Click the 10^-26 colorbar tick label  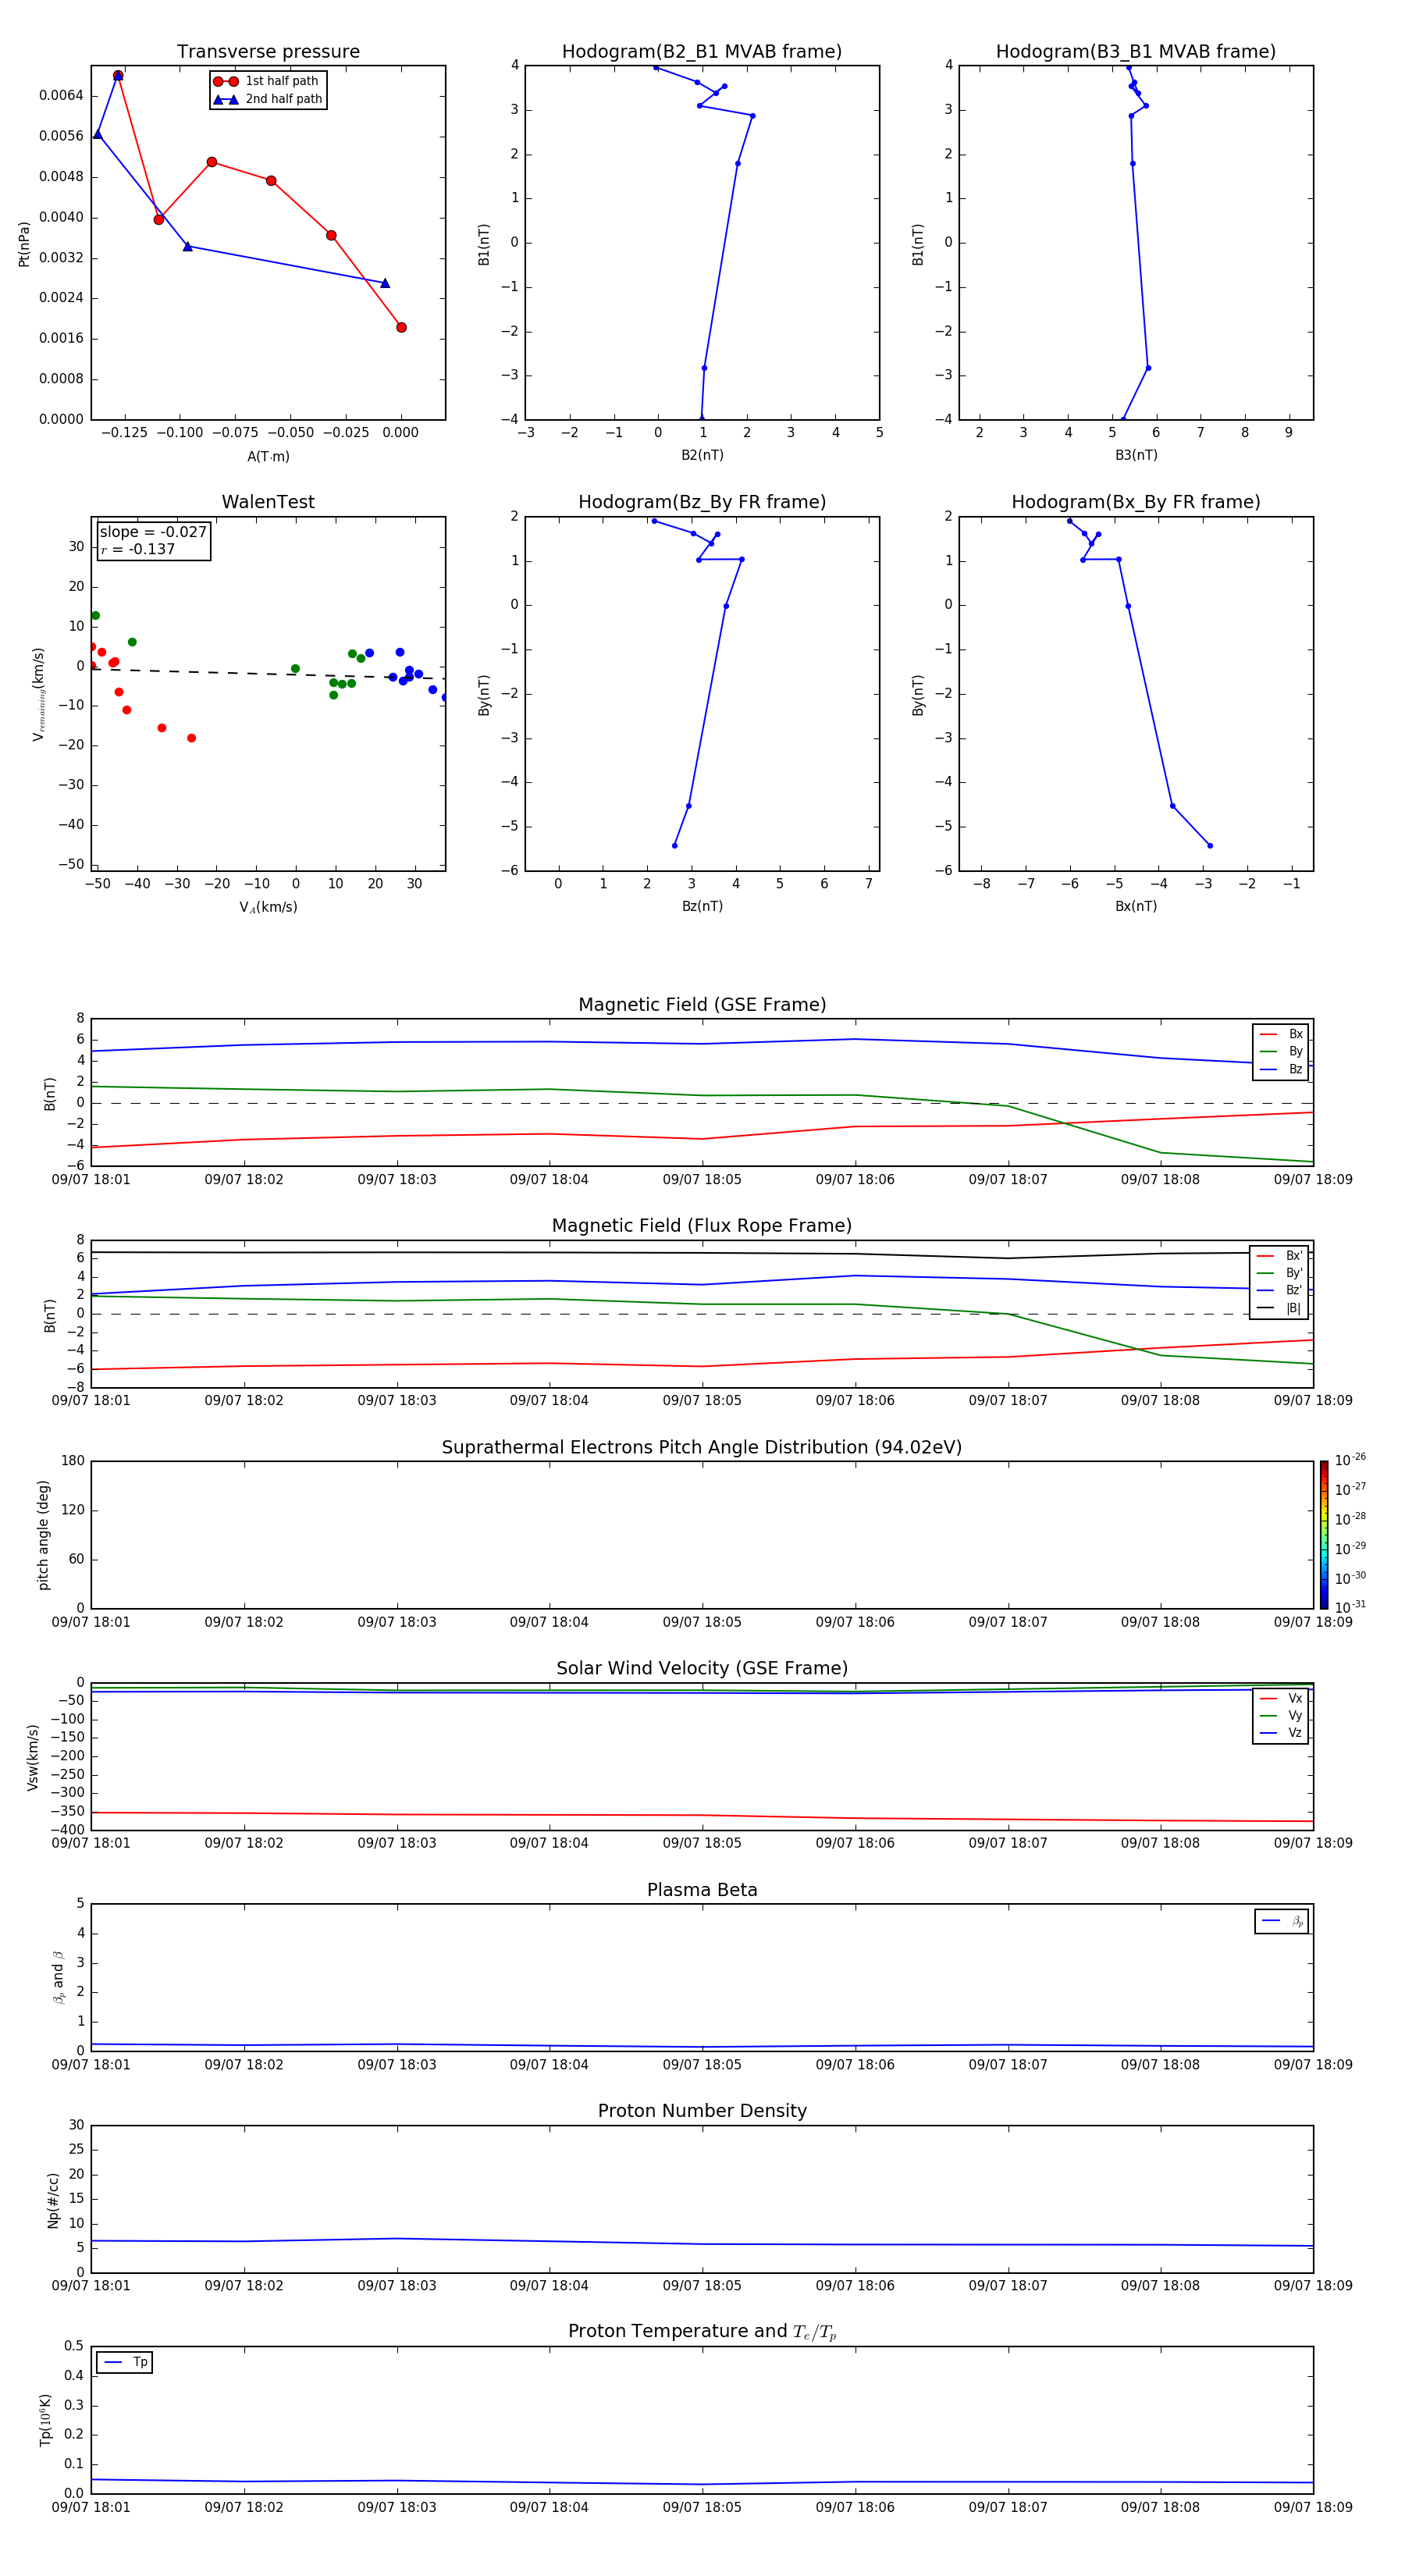[1350, 1460]
